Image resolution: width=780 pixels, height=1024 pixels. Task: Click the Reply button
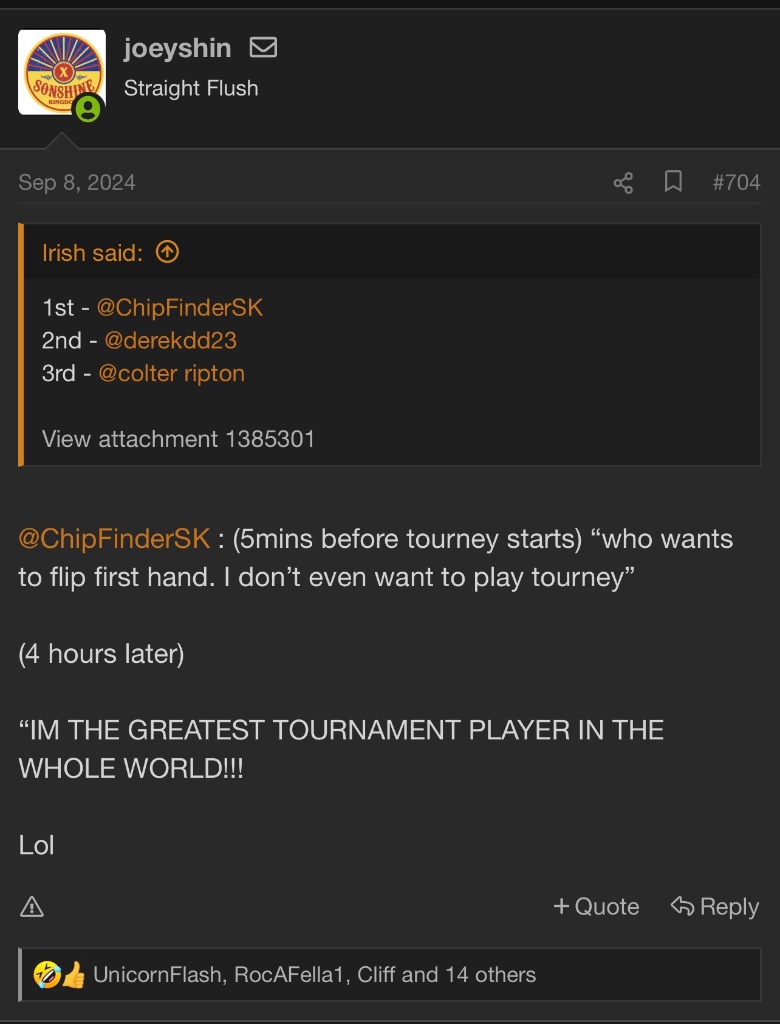click(715, 906)
